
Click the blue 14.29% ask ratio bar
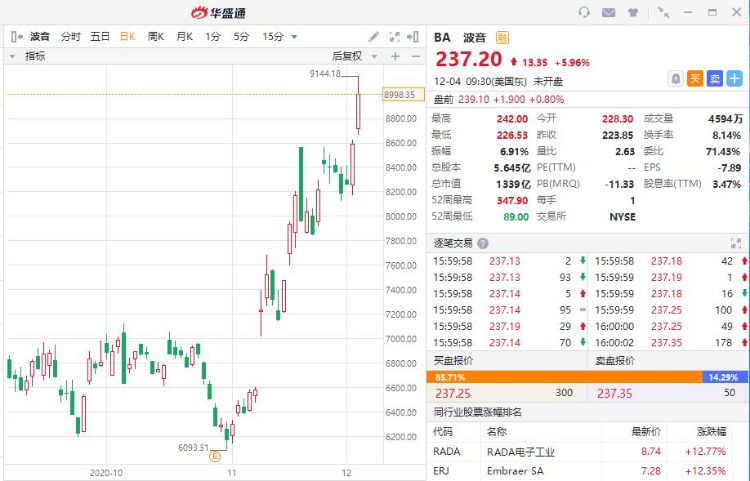[x=725, y=377]
